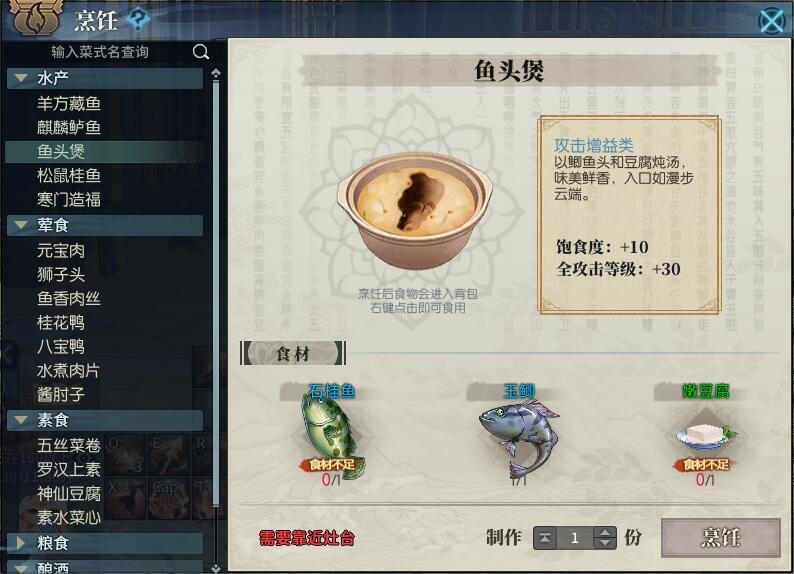Set quantity to maximum with the top arrow
Screen dimensions: 794x574
(x=545, y=538)
